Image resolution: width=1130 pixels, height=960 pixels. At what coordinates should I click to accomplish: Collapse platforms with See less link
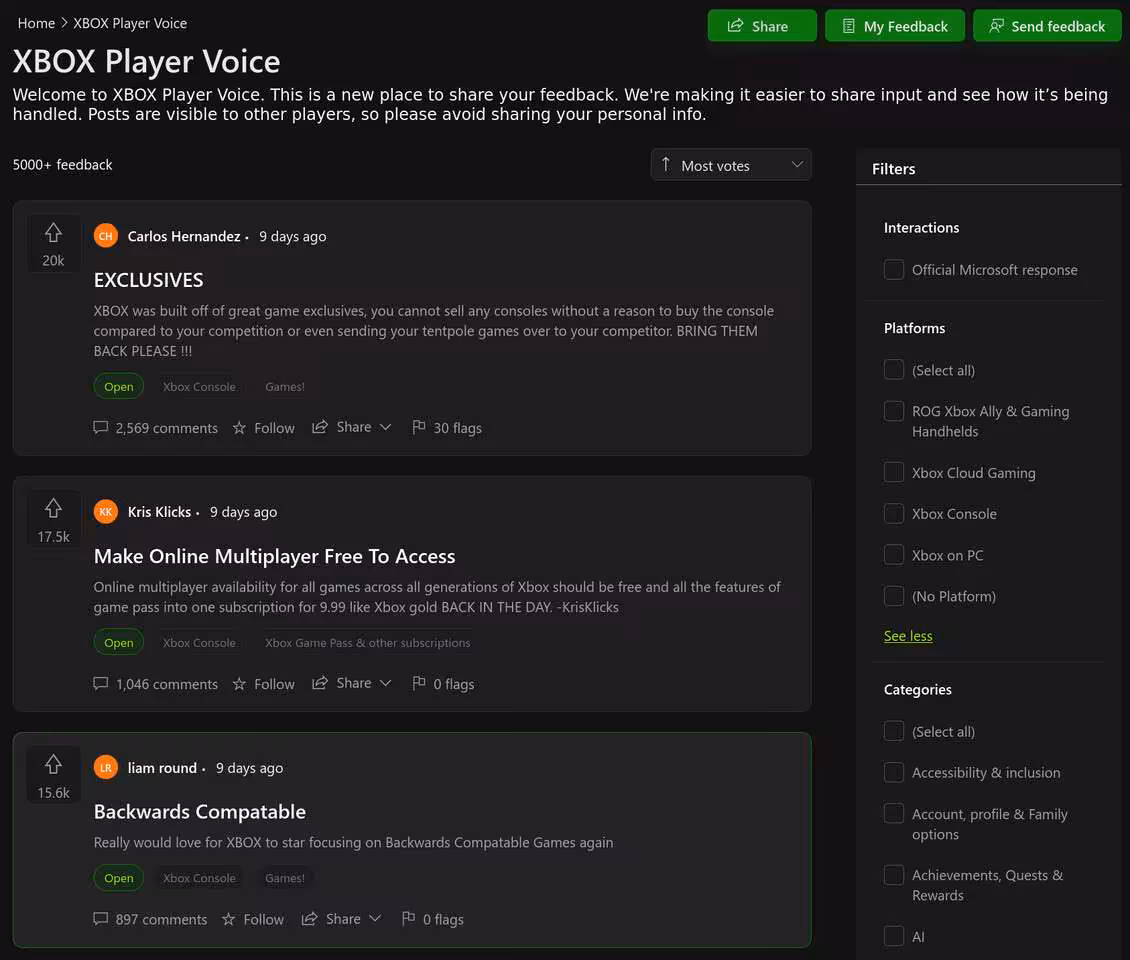[908, 636]
